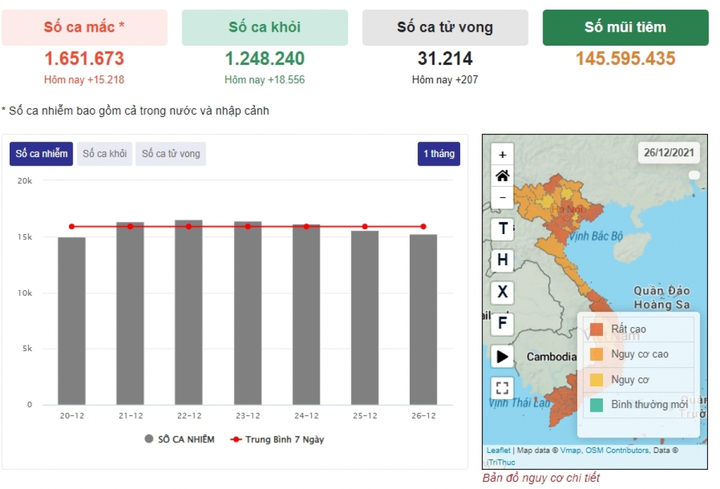
Task: Click the 26/12/2021 map date label
Action: [669, 153]
